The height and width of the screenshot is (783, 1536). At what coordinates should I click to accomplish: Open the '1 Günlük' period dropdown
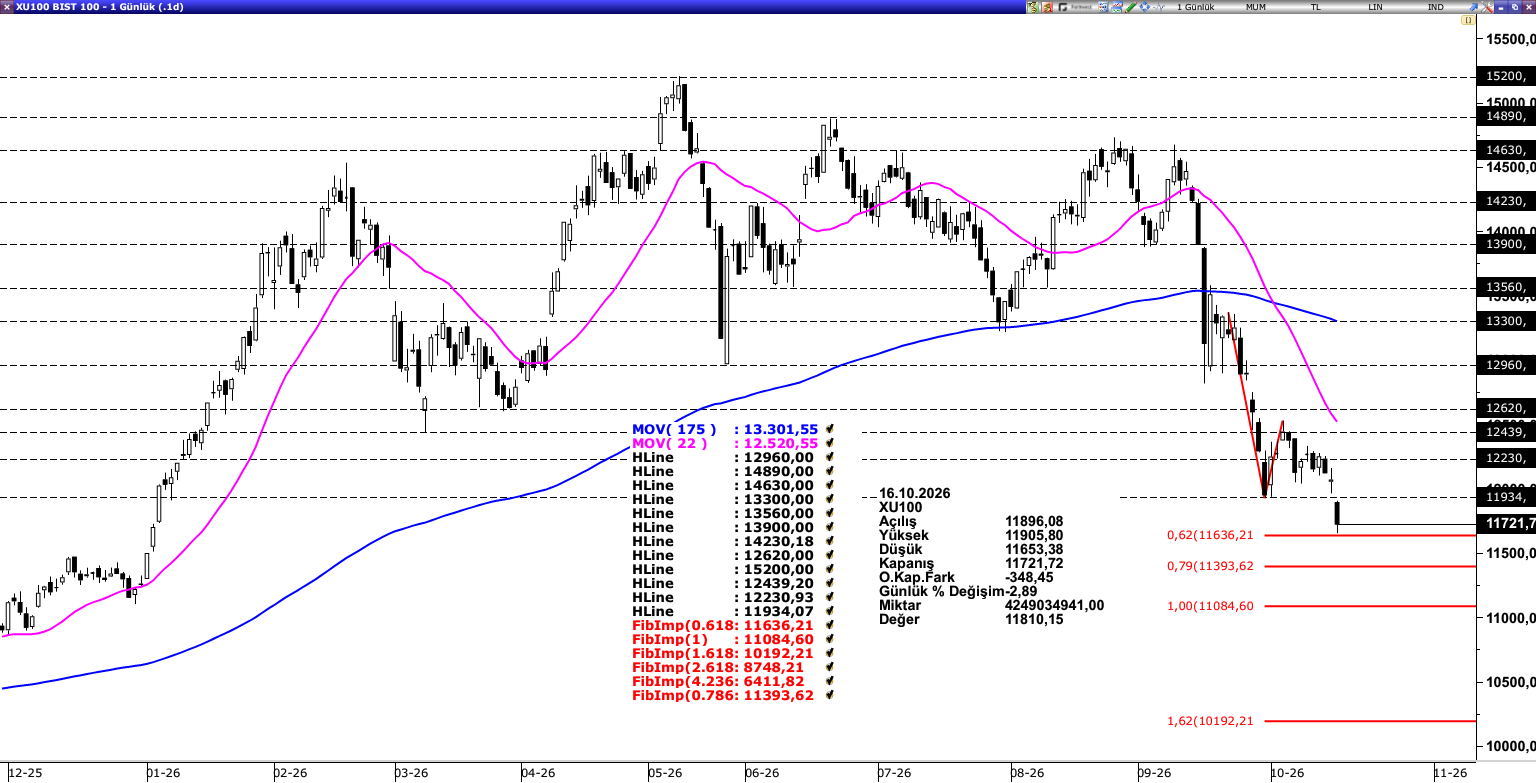coord(1196,7)
